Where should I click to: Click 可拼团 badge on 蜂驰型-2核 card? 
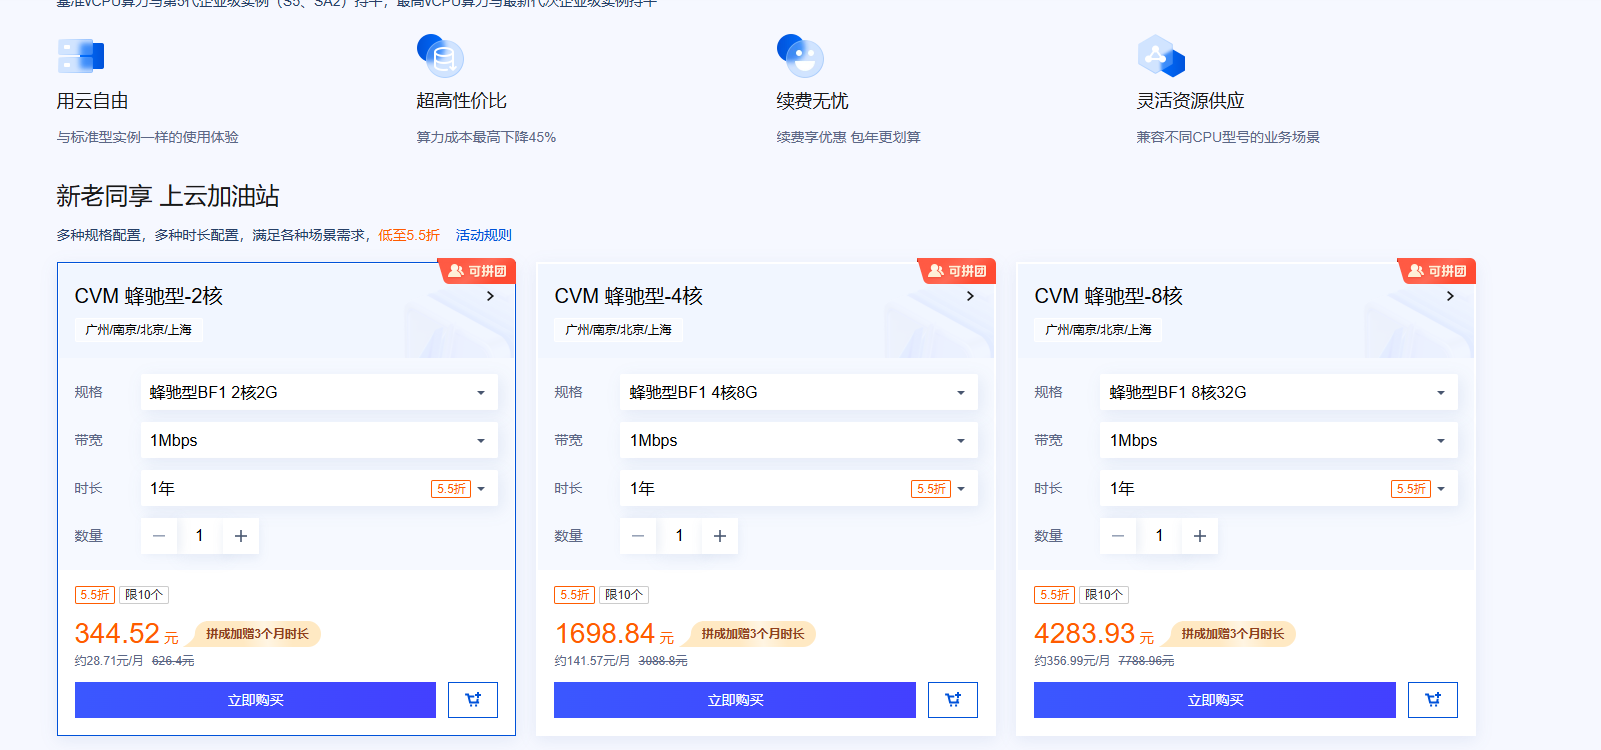click(477, 271)
